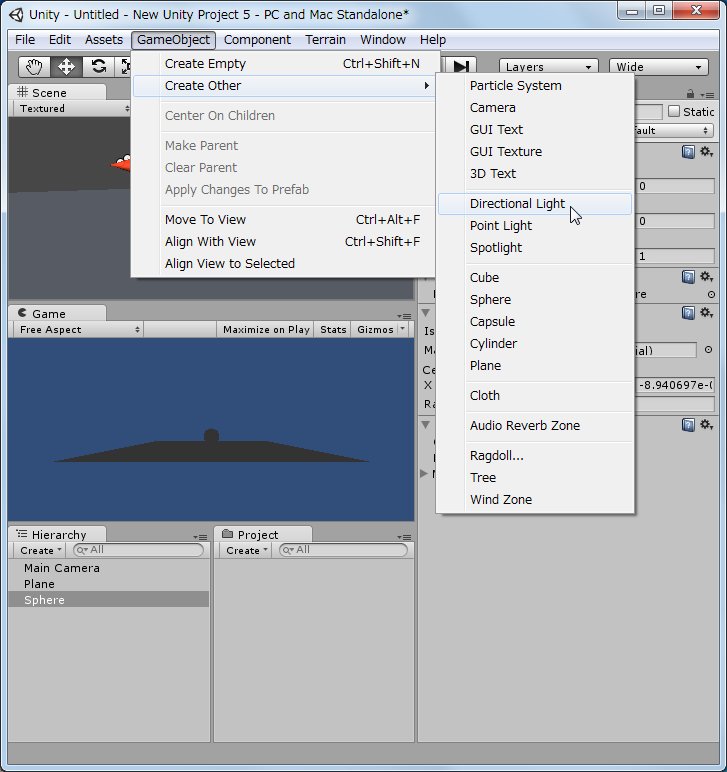
Task: Open the Transform component's help book icon
Action: 689,152
